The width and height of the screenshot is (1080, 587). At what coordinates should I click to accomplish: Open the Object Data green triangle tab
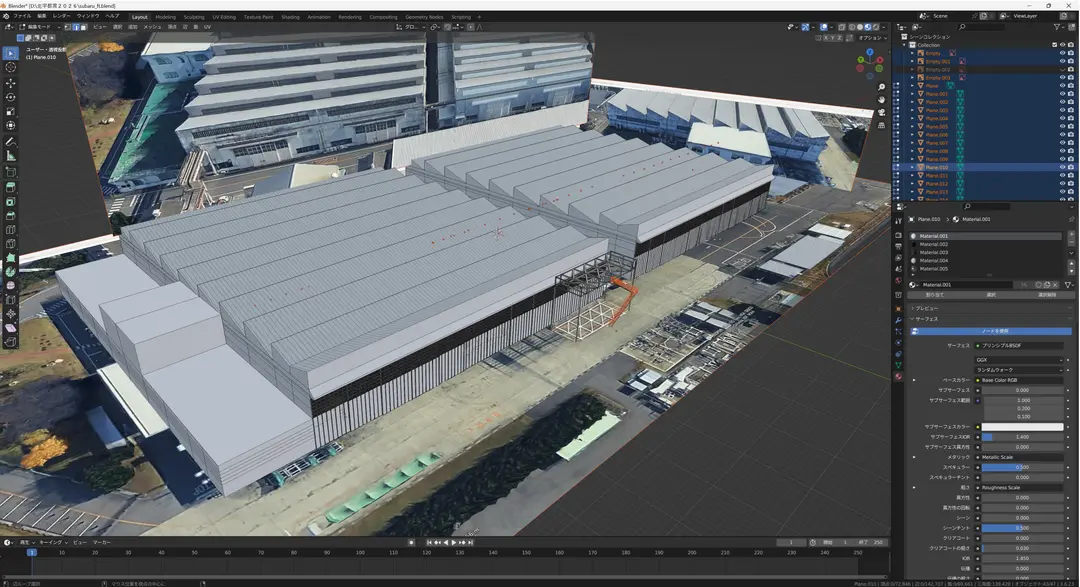pos(898,365)
